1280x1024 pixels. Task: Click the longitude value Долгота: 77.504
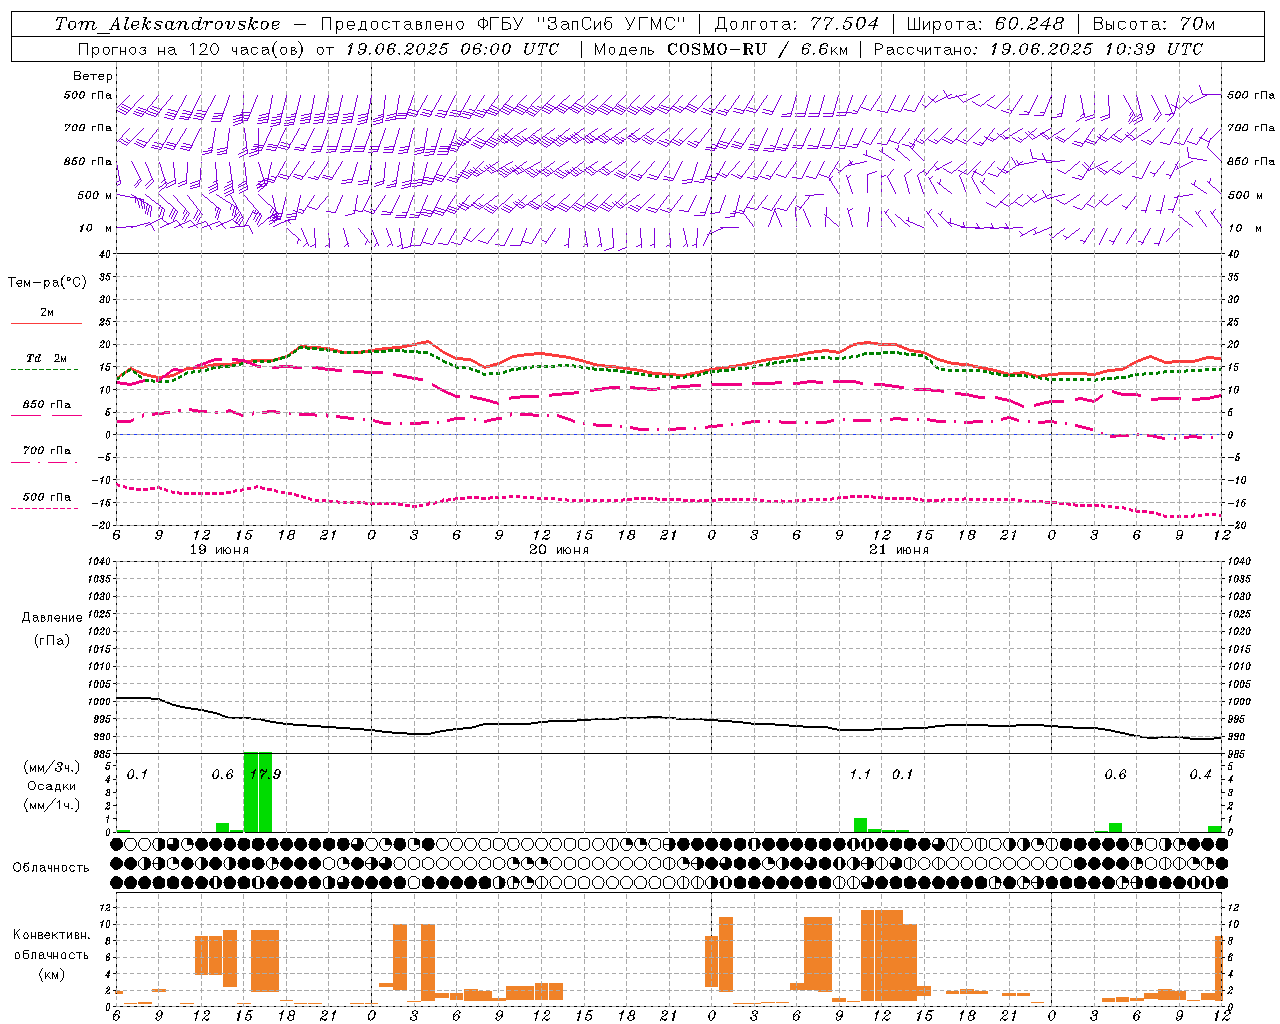click(x=797, y=24)
